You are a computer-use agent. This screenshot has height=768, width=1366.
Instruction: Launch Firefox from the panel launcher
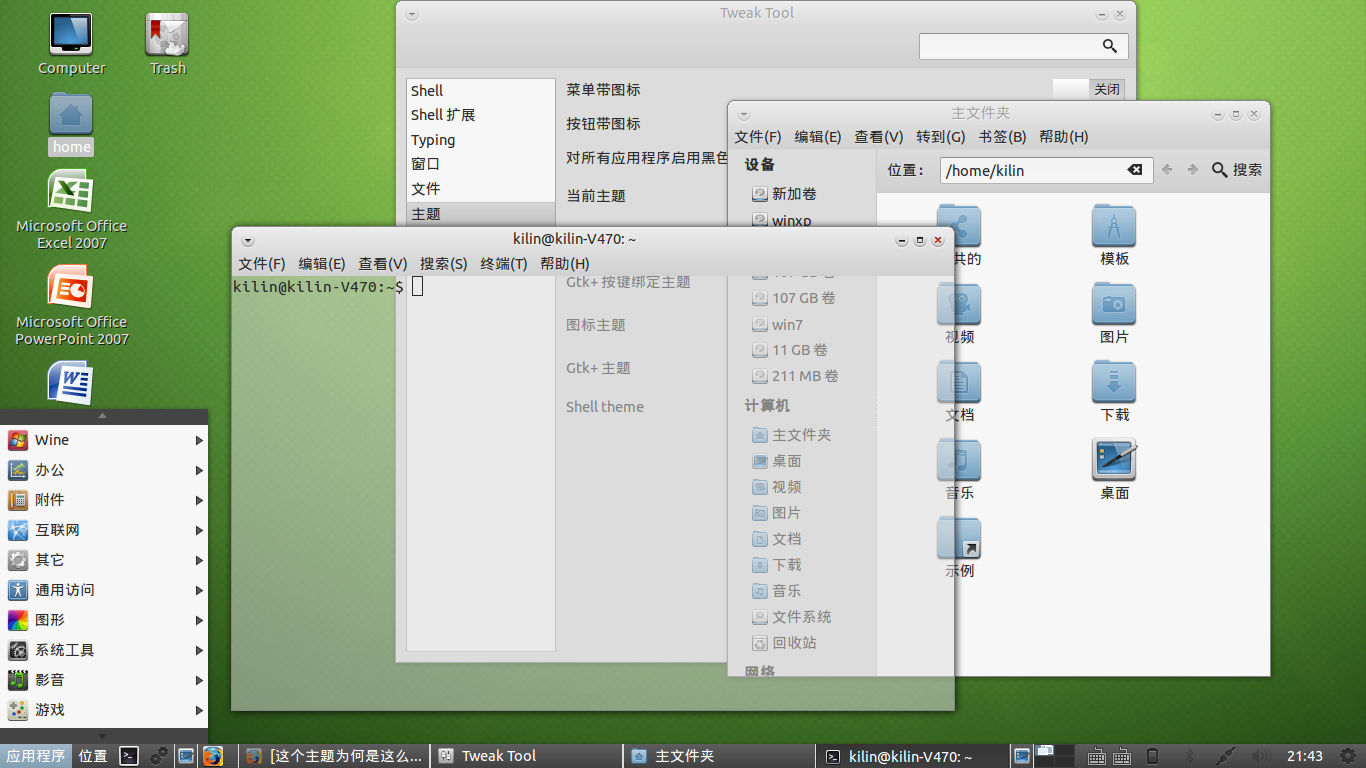tap(213, 756)
